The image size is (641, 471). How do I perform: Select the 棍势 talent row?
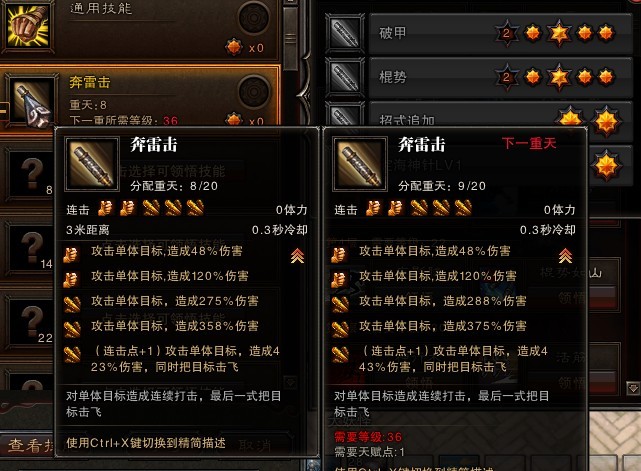[x=501, y=77]
